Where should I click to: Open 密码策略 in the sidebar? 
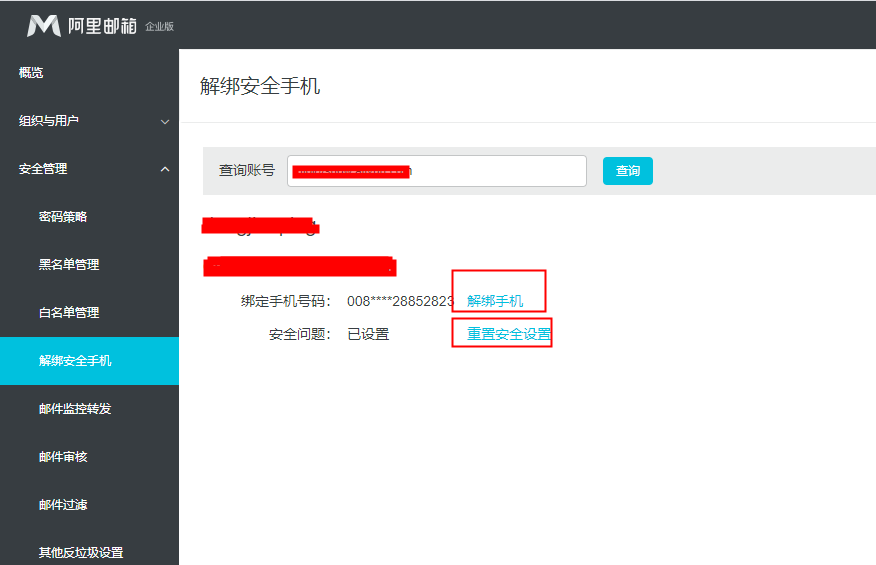click(x=63, y=217)
